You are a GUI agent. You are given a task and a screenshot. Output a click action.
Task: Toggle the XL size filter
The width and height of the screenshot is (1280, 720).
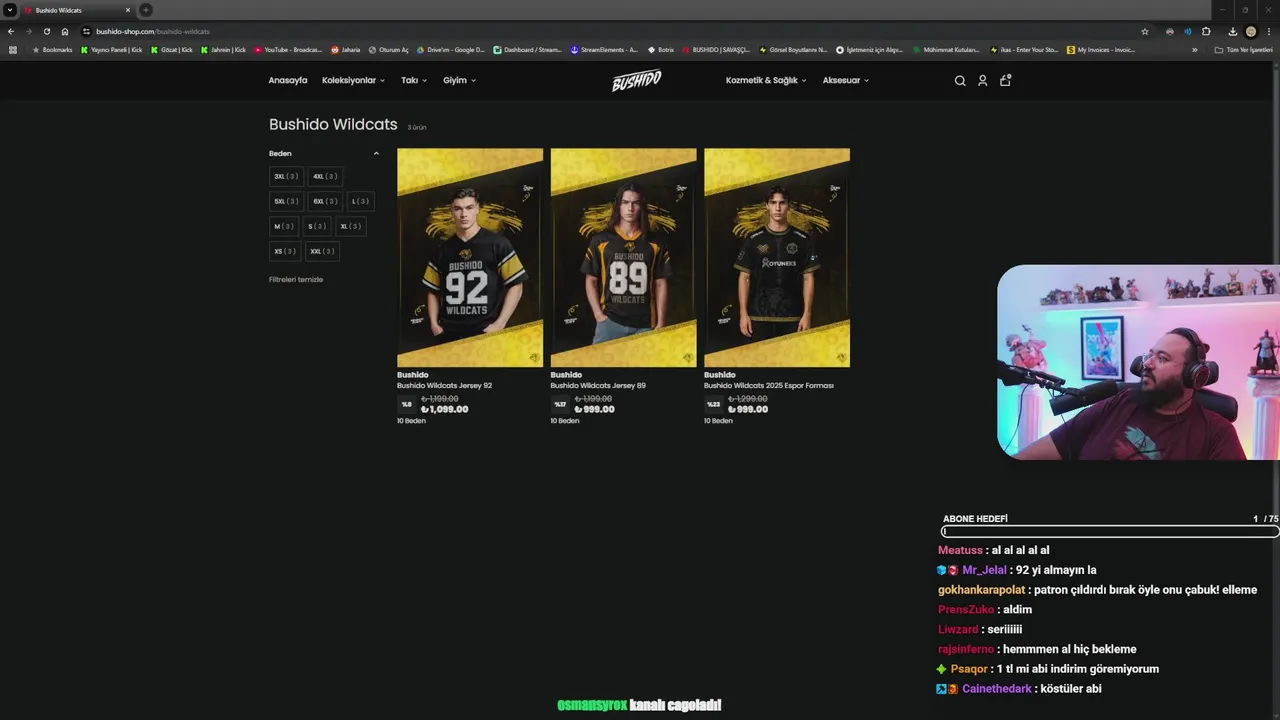coord(350,226)
